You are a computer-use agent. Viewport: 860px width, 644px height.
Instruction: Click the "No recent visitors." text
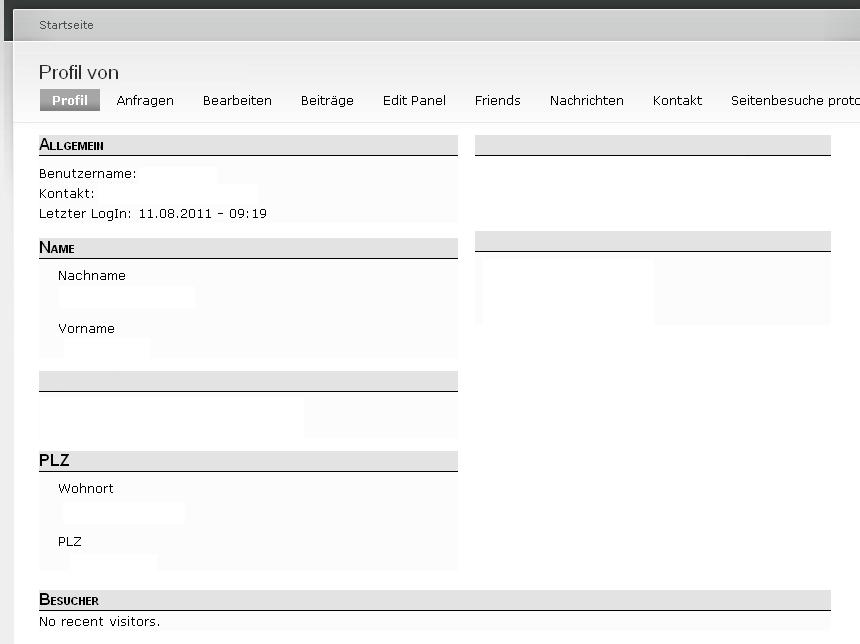pyautogui.click(x=99, y=622)
